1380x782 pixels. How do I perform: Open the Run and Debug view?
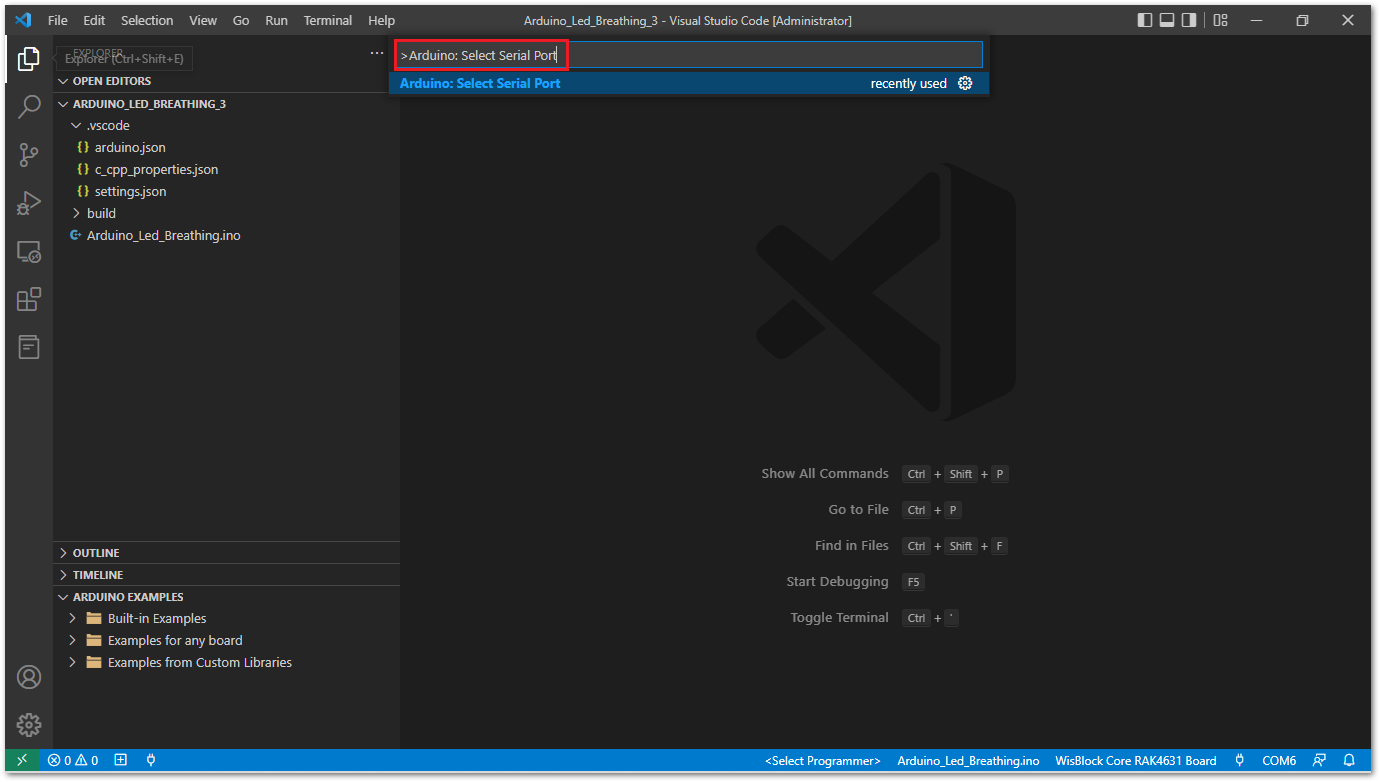coord(29,204)
